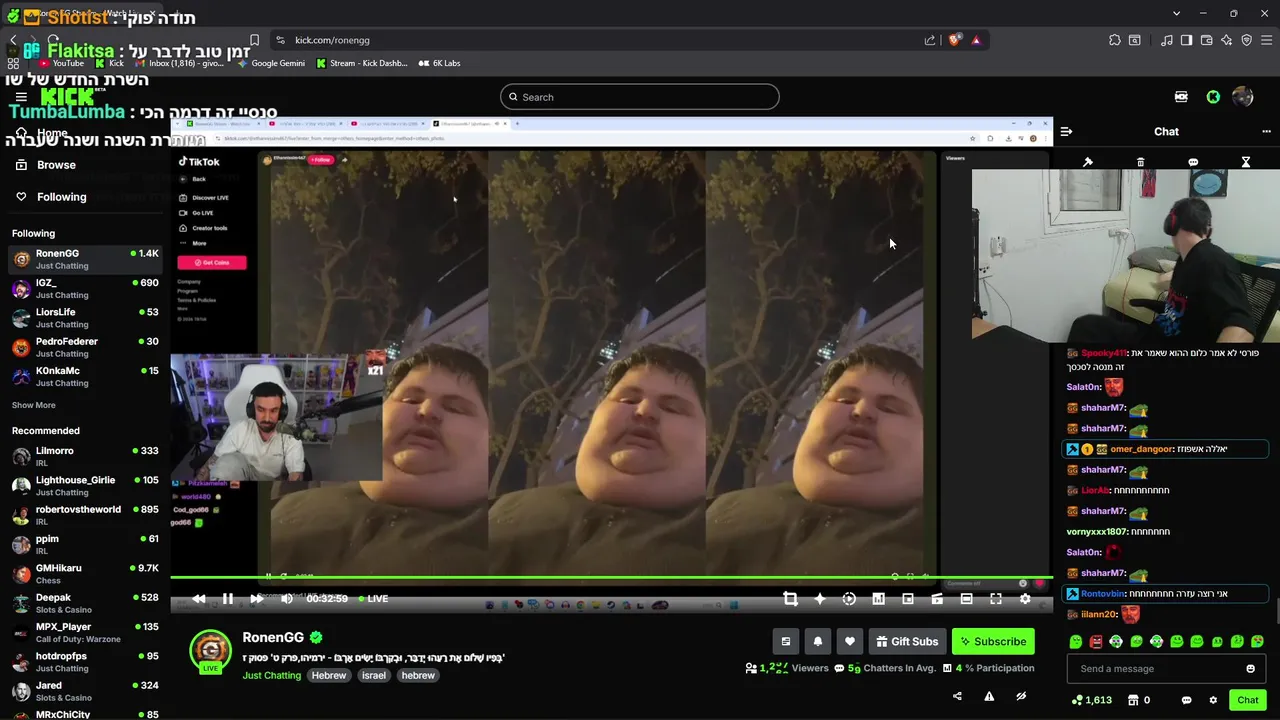Click the green K wallet icon
Image resolution: width=1280 pixels, height=720 pixels.
click(1213, 97)
